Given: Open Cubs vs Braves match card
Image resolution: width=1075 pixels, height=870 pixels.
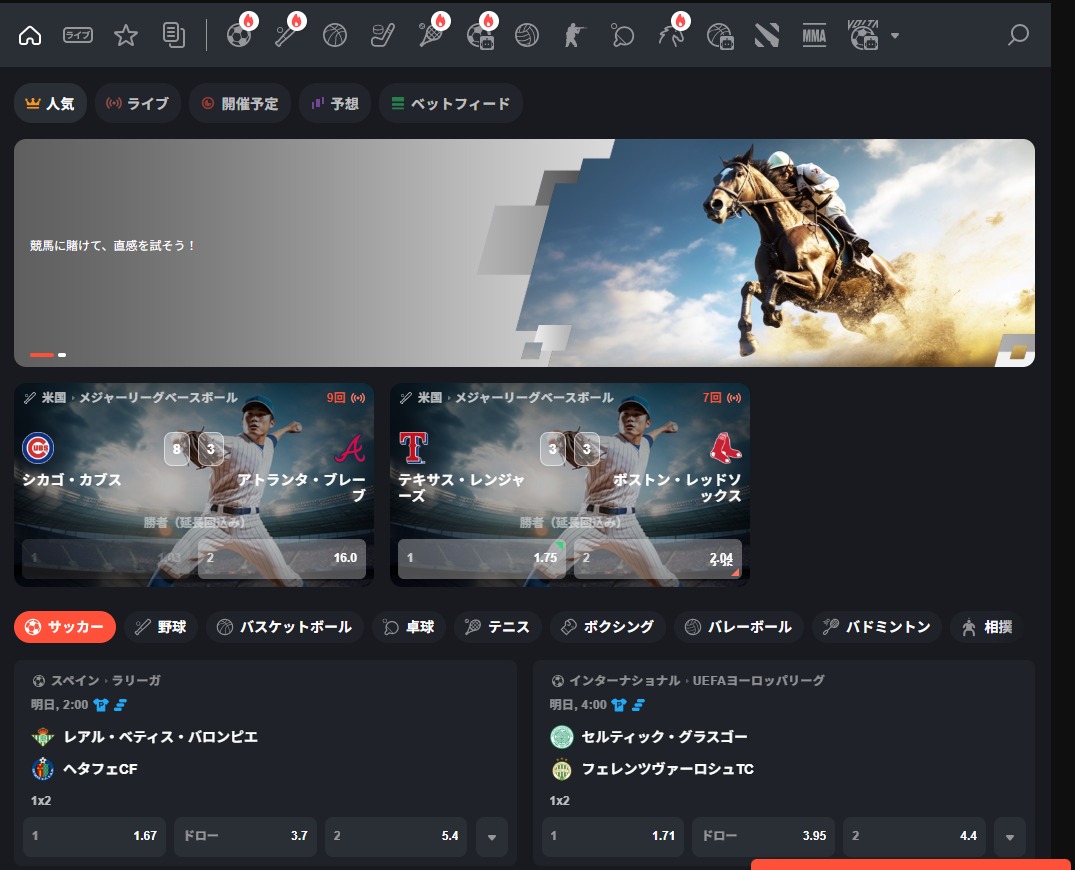Looking at the screenshot, I should (x=194, y=485).
